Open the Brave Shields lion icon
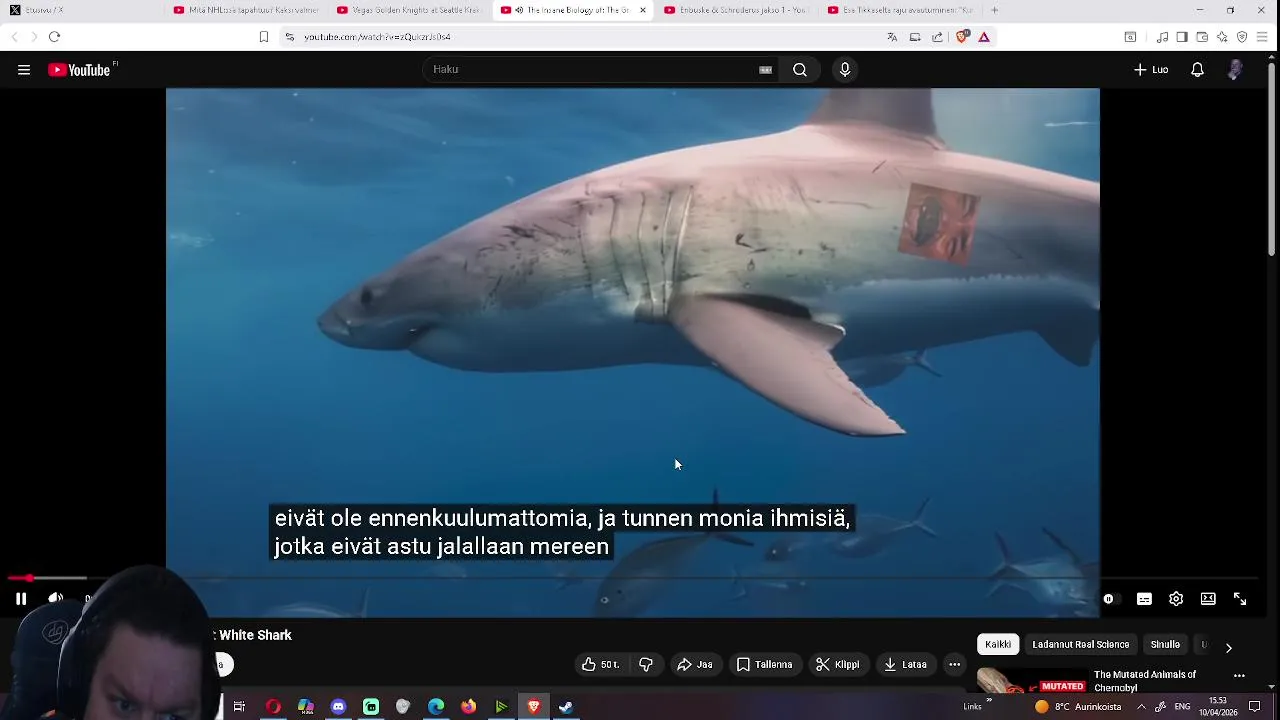Viewport: 1280px width, 720px height. pos(962,37)
